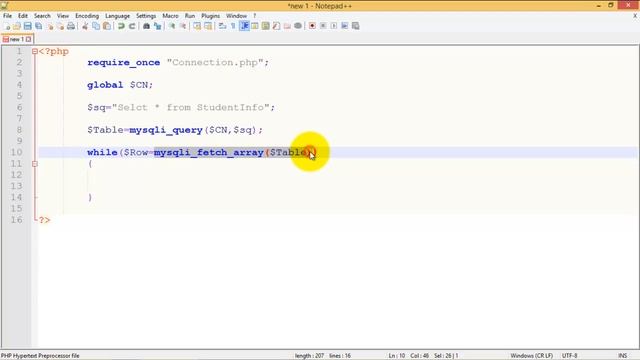Click the while keyword on line 10

tap(102, 152)
